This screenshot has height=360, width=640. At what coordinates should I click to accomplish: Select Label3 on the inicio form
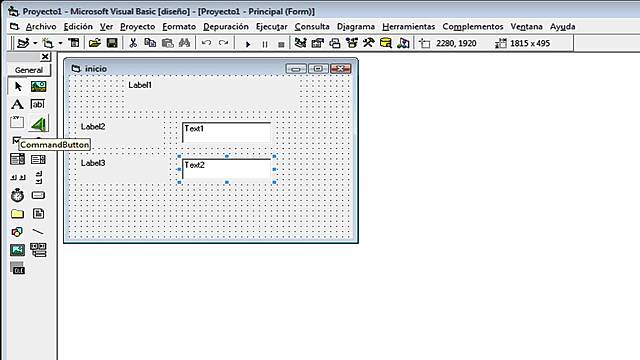click(x=123, y=169)
